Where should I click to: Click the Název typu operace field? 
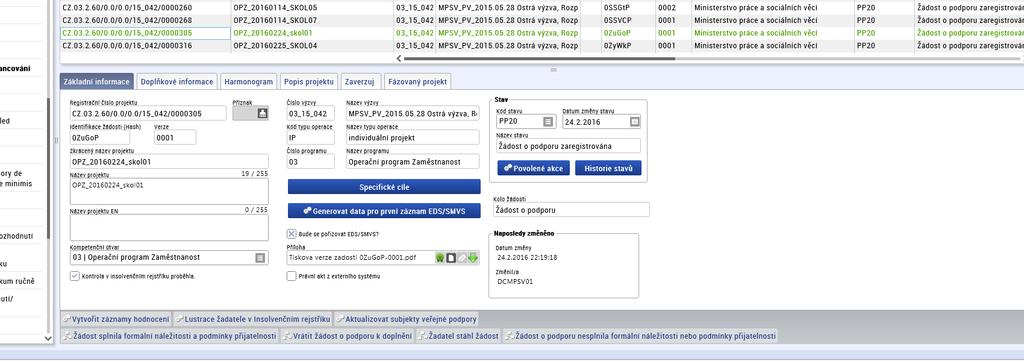pyautogui.click(x=413, y=138)
